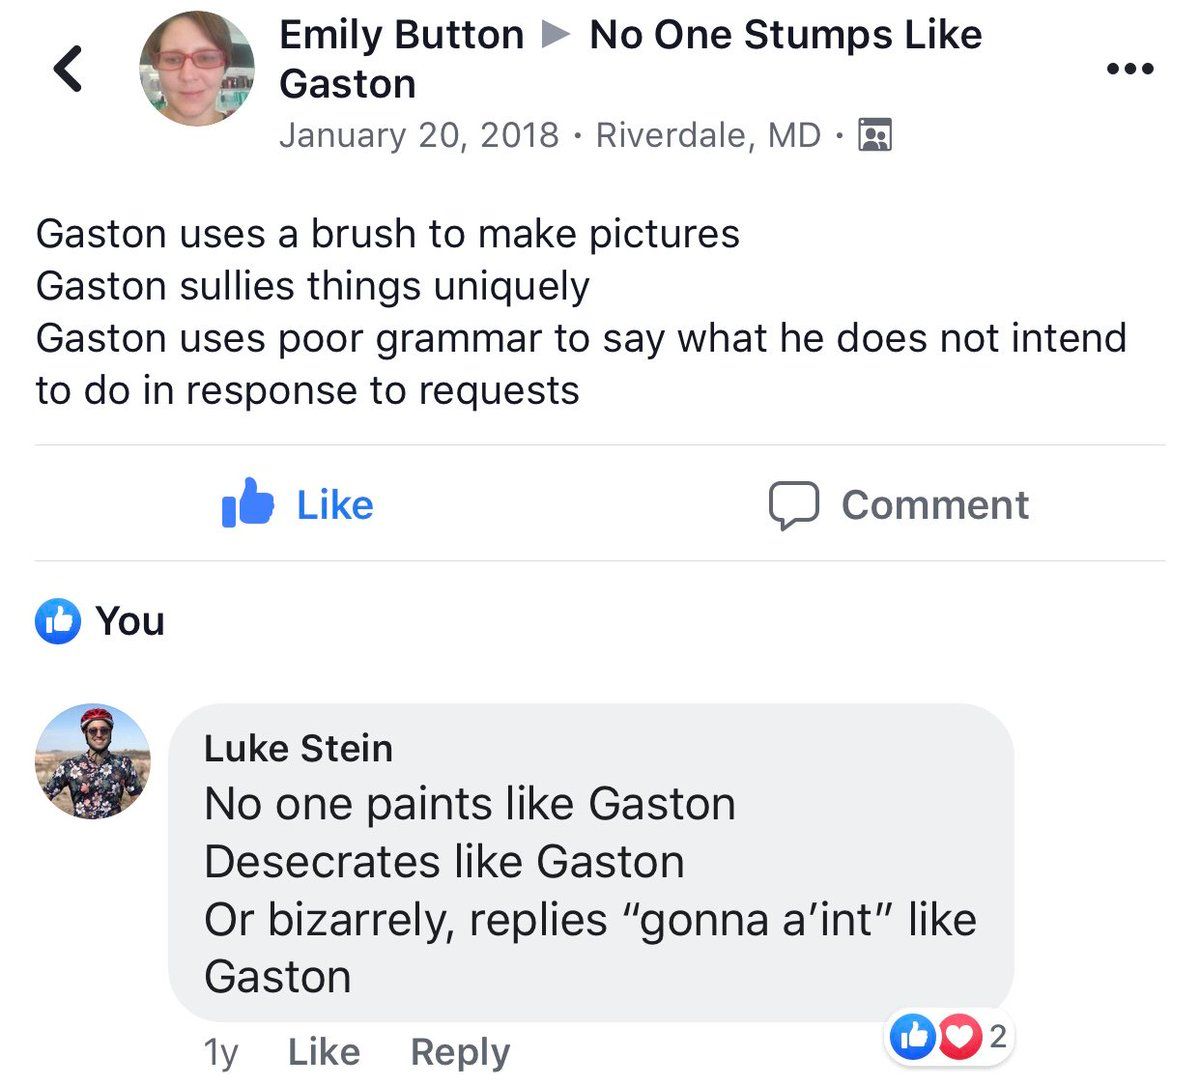Image resolution: width=1200 pixels, height=1086 pixels.
Task: Open the Riverdale, MD location link
Action: (x=708, y=134)
